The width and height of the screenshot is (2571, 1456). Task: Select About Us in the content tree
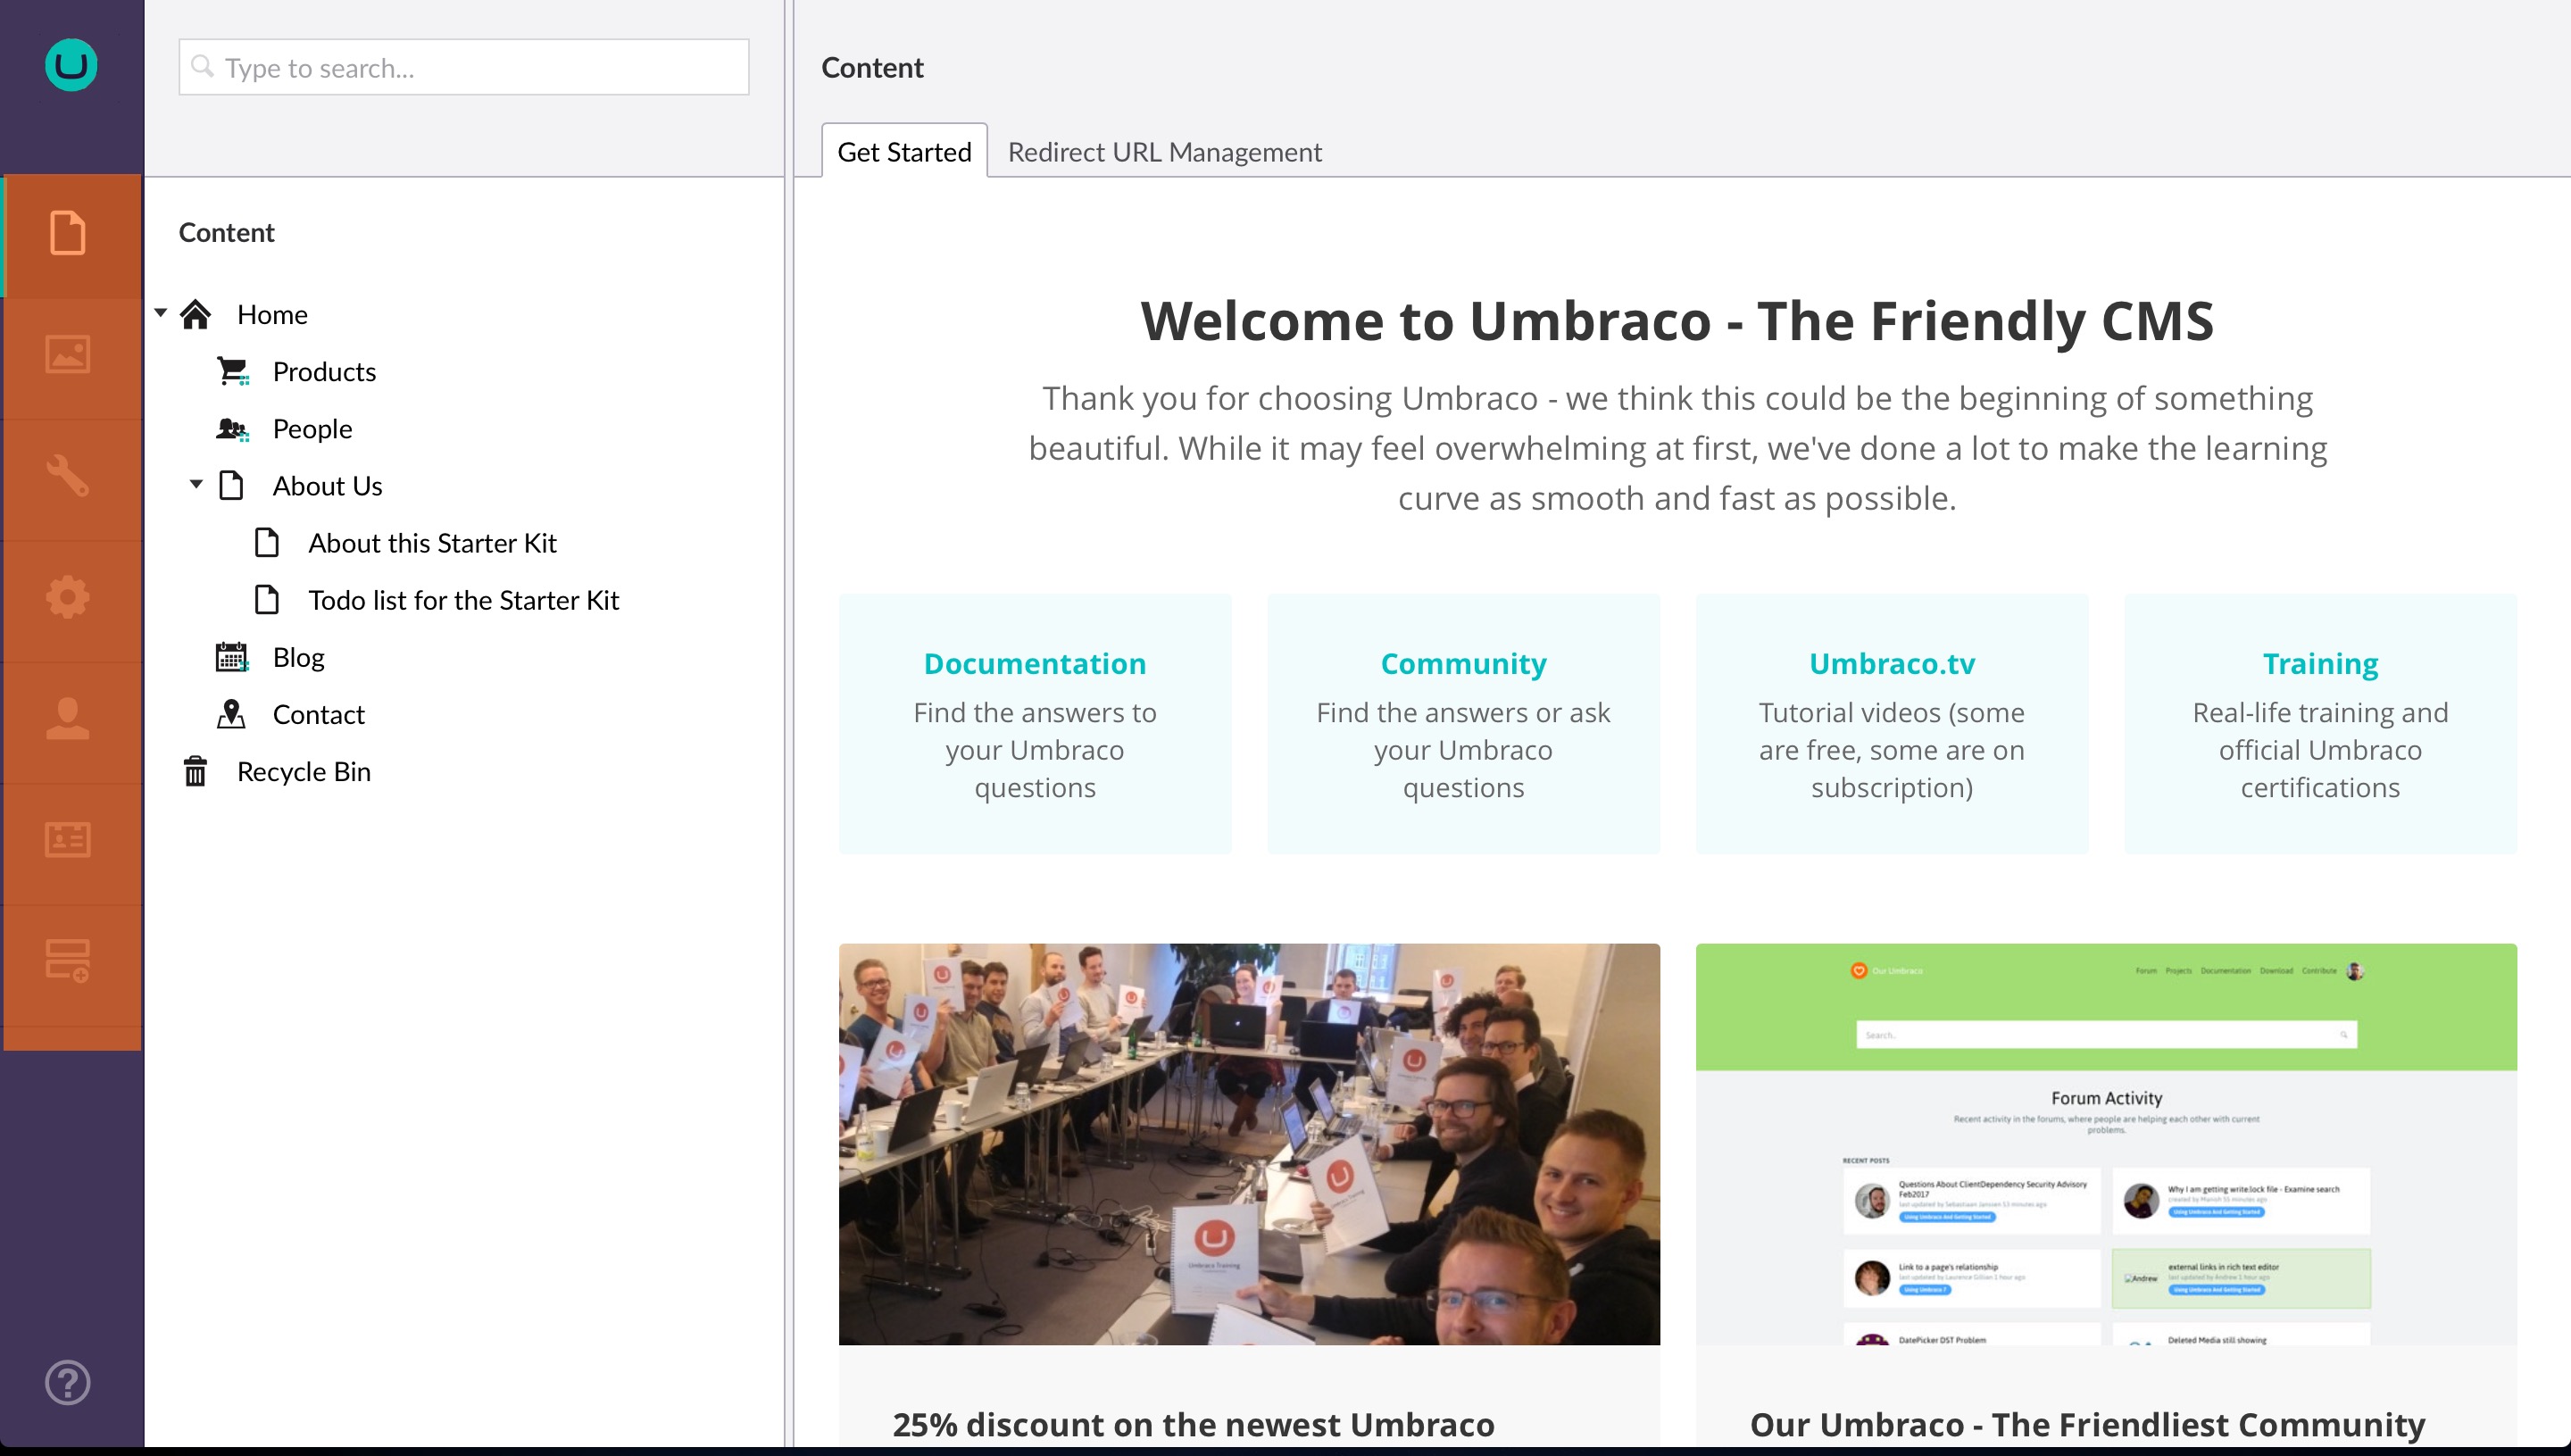coord(327,485)
